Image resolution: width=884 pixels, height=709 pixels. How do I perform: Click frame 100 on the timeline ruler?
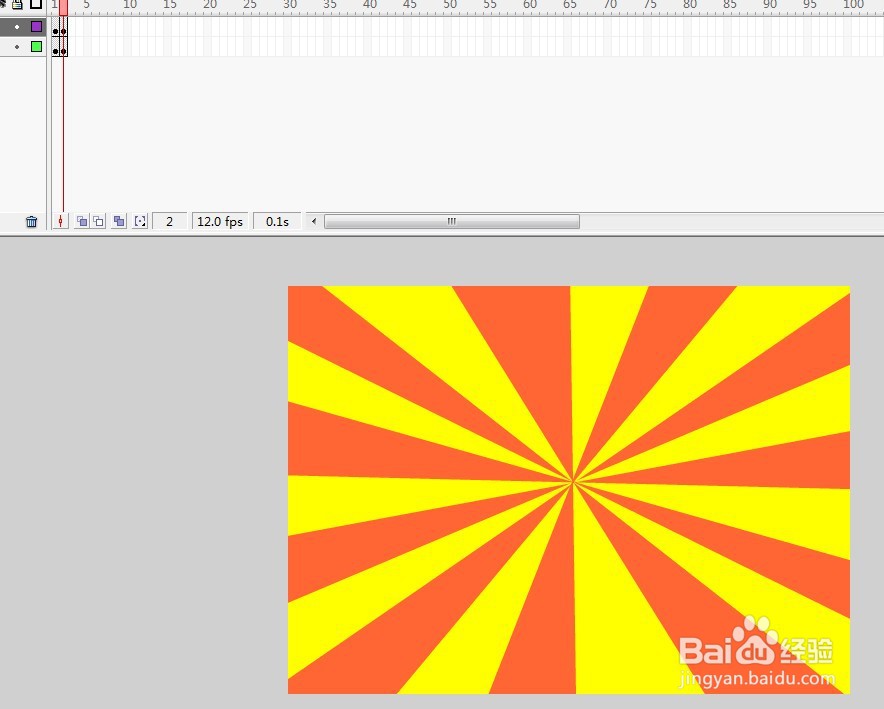tap(853, 5)
